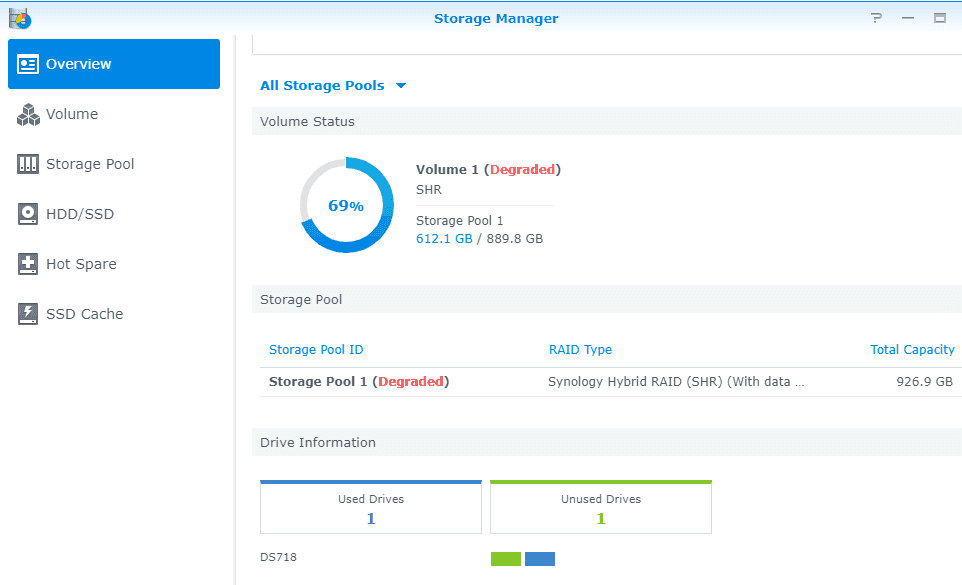Click the blue used drive slot
Image resolution: width=962 pixels, height=585 pixels.
click(x=540, y=559)
